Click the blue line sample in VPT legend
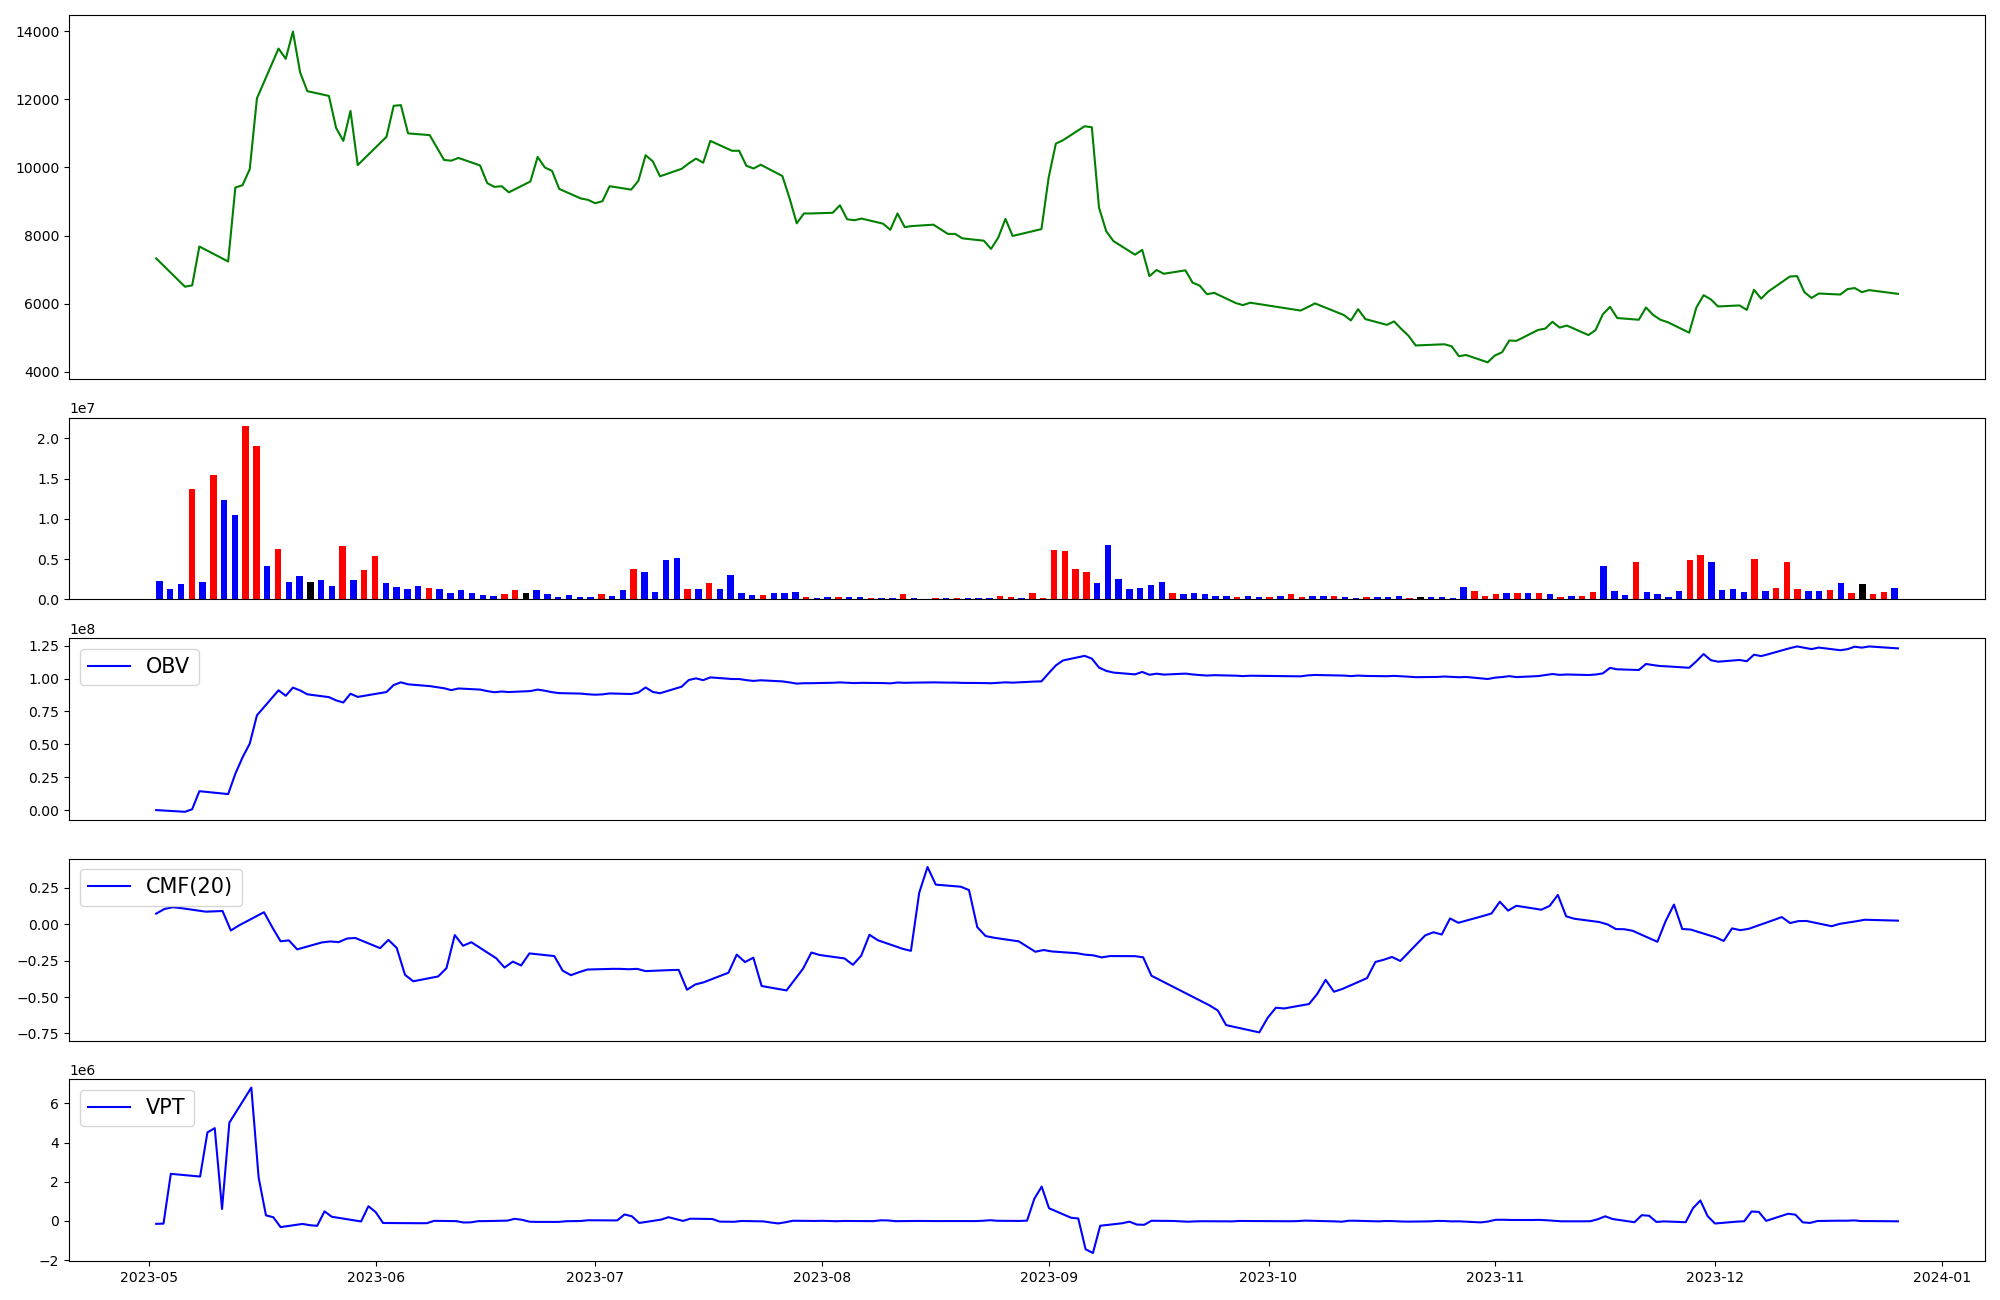This screenshot has width=2000, height=1300. click(x=110, y=1108)
